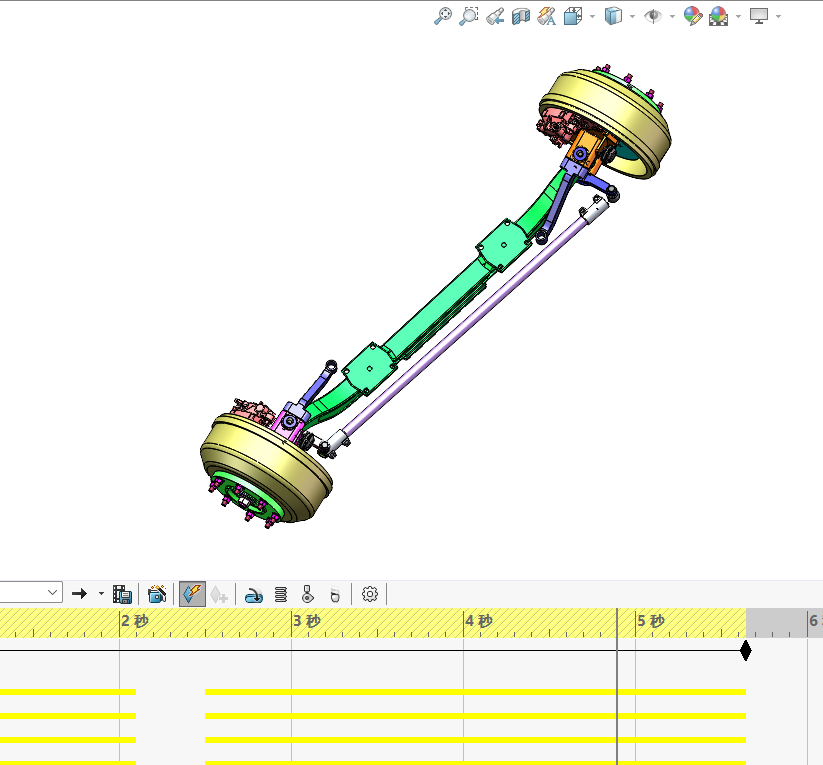Screen dimensions: 823x765
Task: Toggle Hide/Show Items eye icon
Action: (x=653, y=16)
